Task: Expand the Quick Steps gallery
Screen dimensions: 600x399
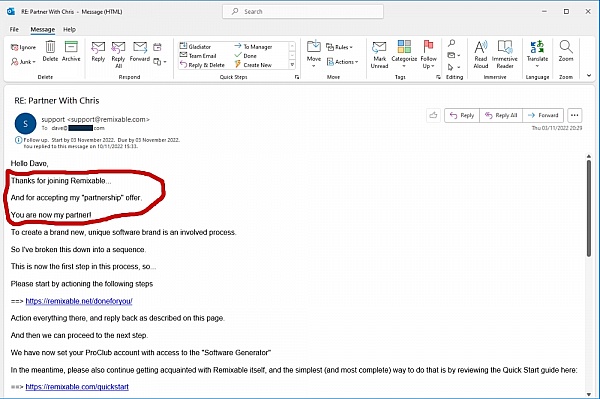Action: click(292, 65)
